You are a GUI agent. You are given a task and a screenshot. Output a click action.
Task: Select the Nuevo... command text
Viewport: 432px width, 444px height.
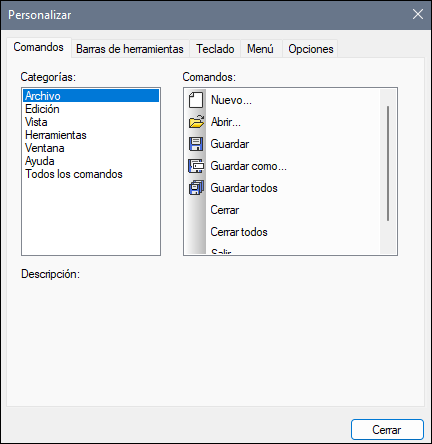tap(231, 100)
